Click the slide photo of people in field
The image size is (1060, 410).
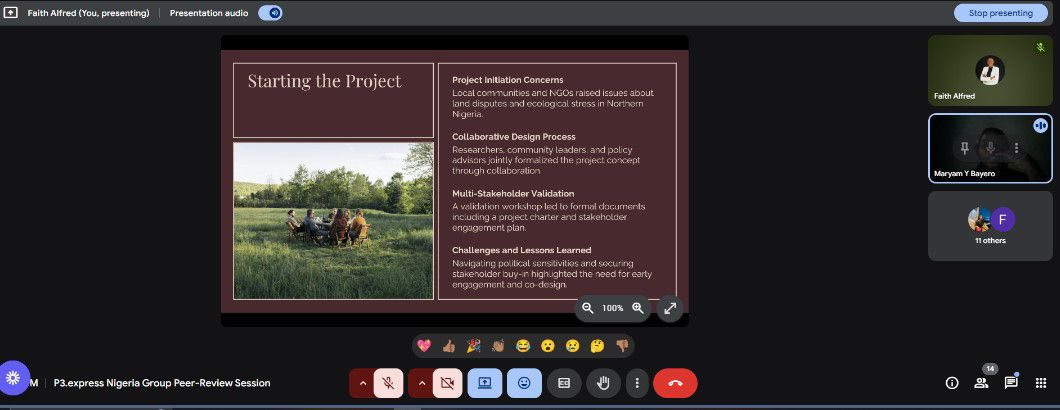[x=333, y=221]
